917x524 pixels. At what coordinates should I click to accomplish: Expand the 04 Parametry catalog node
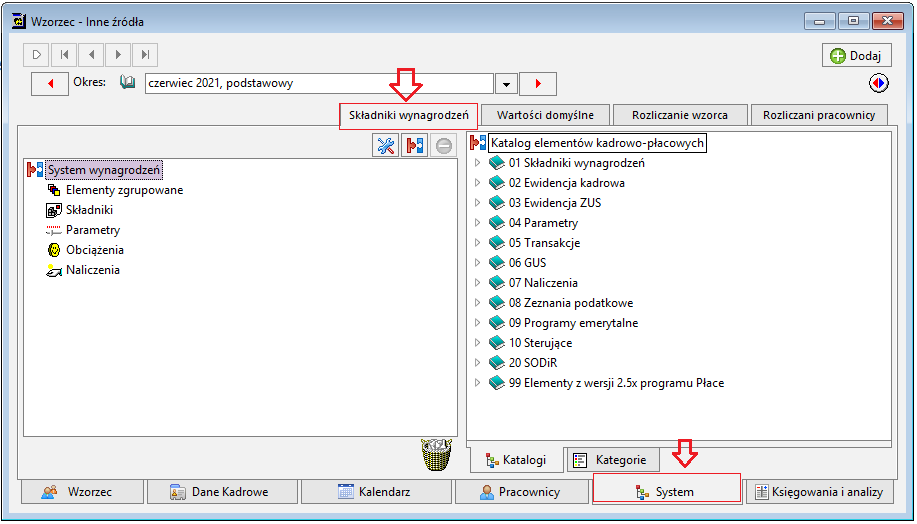click(x=477, y=223)
